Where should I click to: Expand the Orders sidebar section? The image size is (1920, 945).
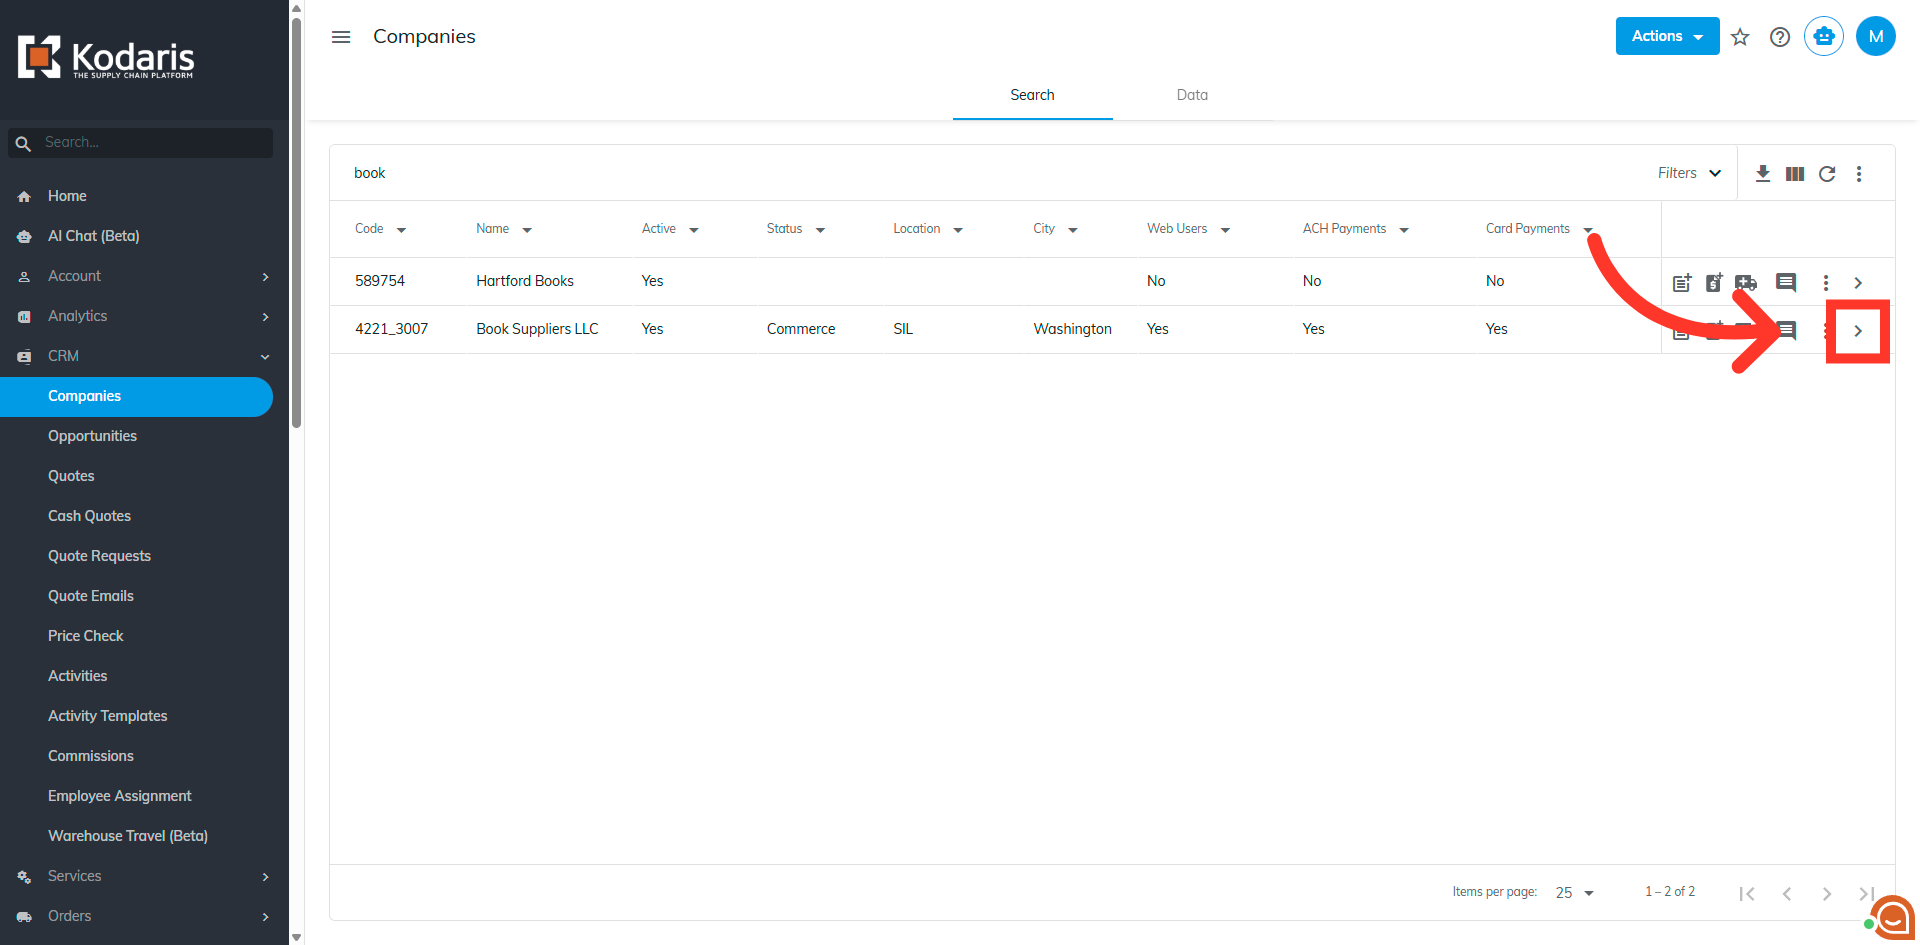137,916
